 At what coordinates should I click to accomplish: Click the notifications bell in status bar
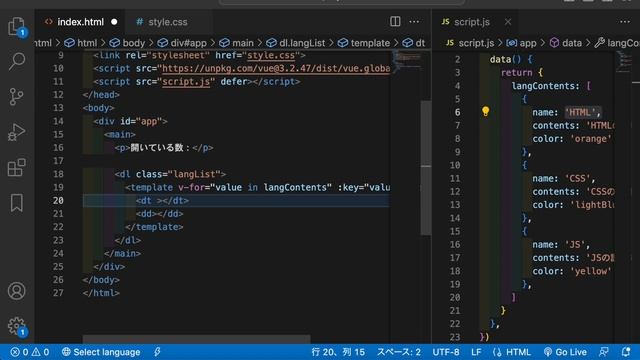point(625,352)
